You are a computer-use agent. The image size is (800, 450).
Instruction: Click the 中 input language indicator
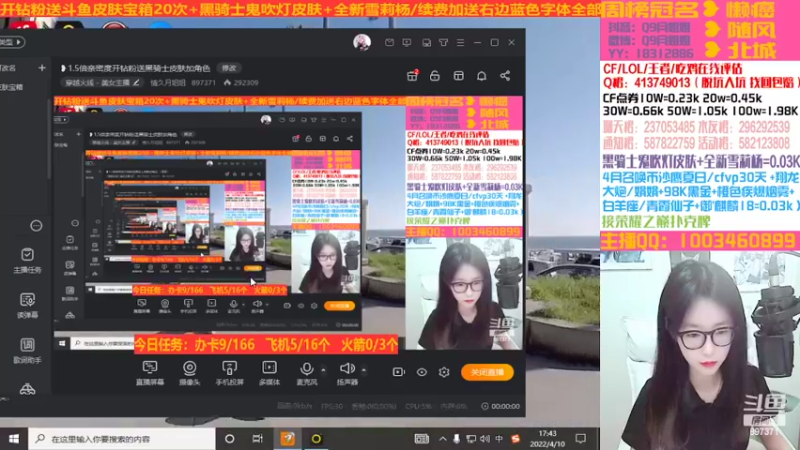(499, 439)
